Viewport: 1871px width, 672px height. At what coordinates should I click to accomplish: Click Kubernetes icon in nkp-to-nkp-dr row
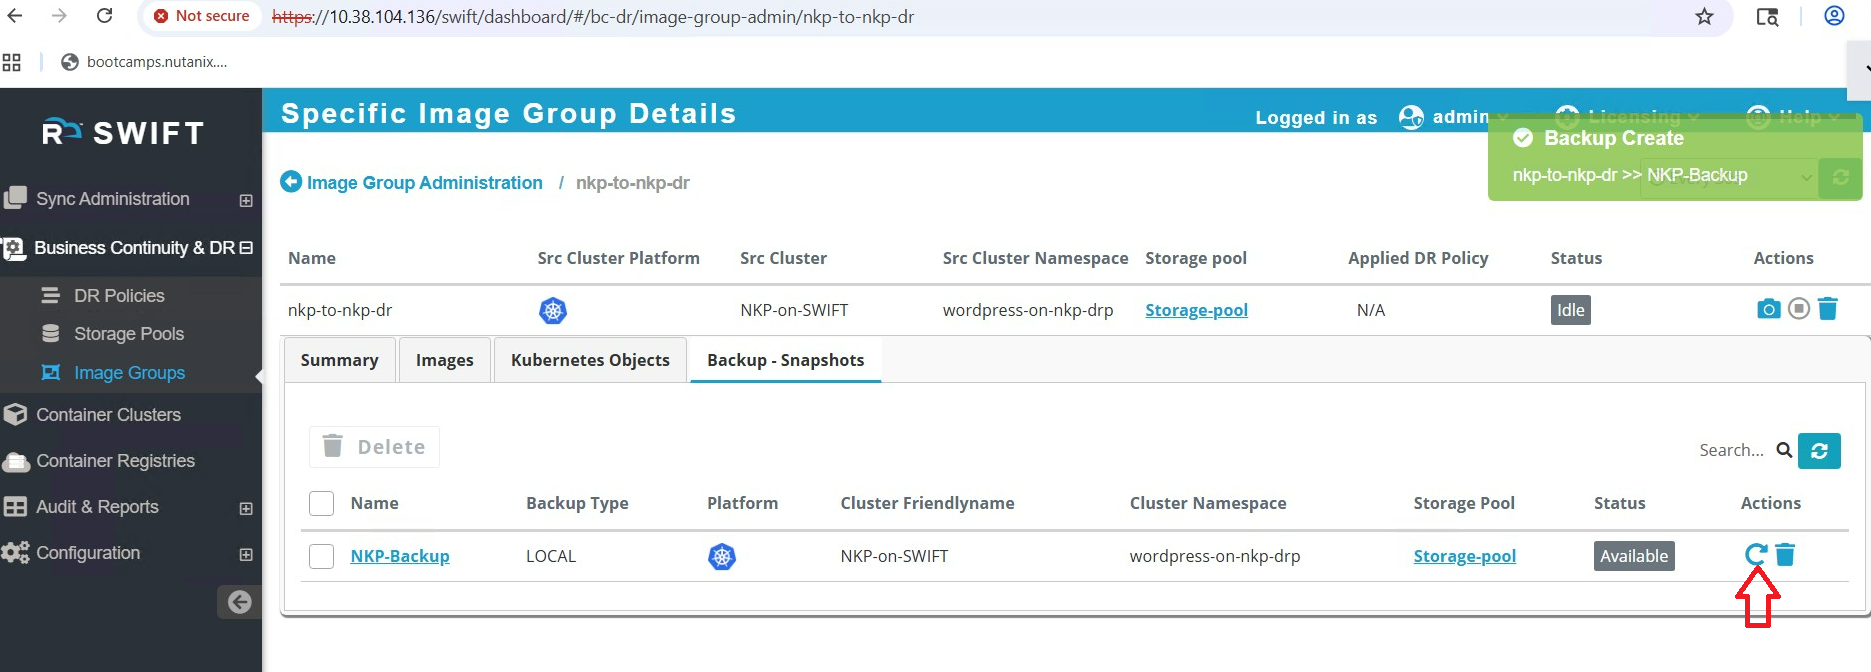tap(553, 310)
